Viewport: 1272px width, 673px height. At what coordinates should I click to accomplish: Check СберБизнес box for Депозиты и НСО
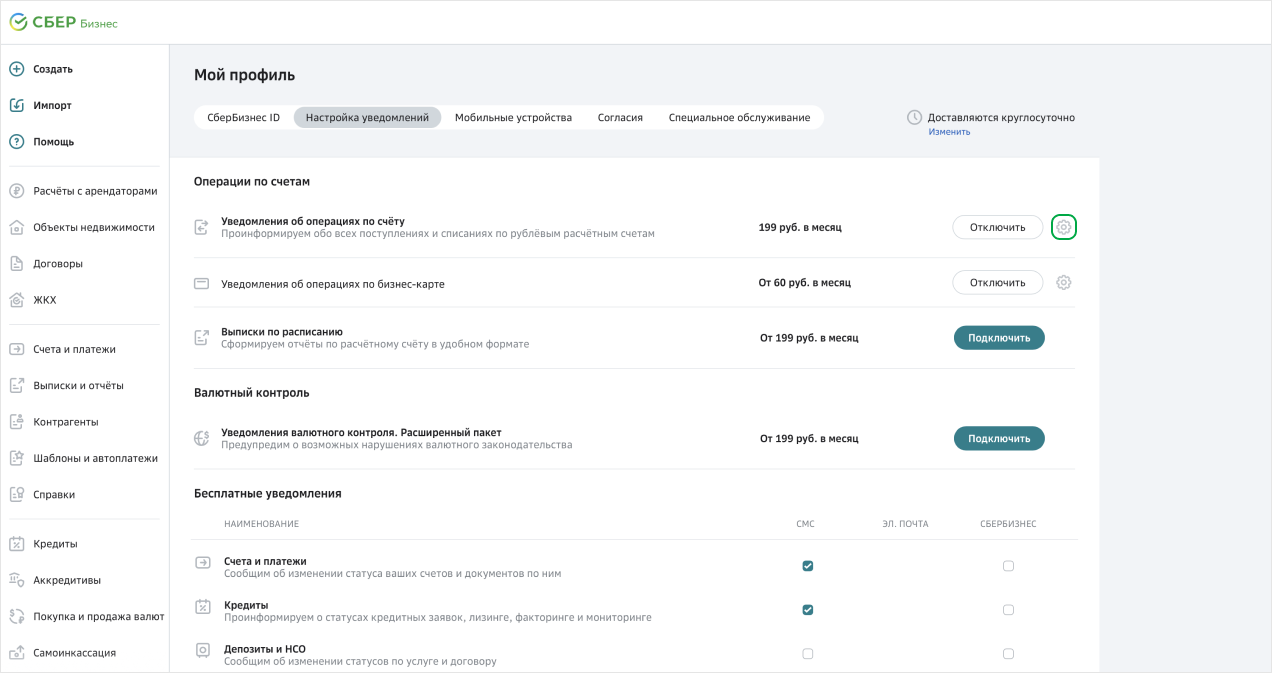tap(1008, 654)
